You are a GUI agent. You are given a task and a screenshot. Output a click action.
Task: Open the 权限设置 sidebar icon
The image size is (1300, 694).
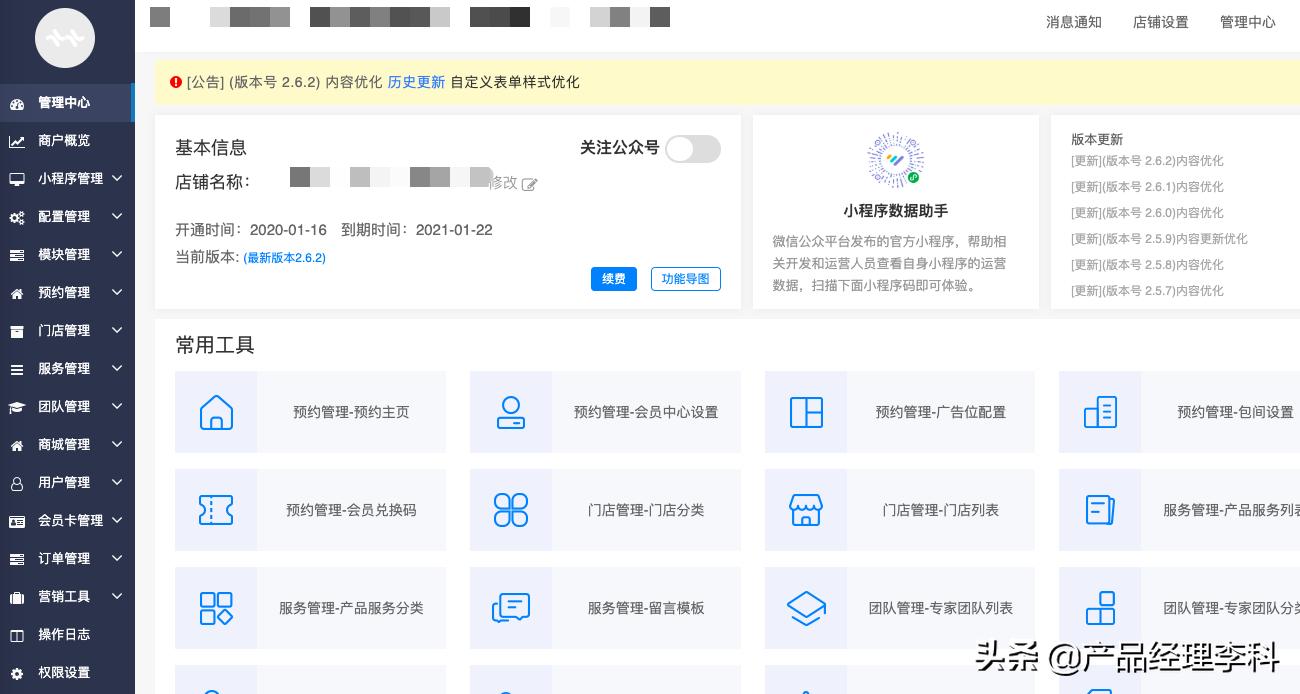[16, 673]
